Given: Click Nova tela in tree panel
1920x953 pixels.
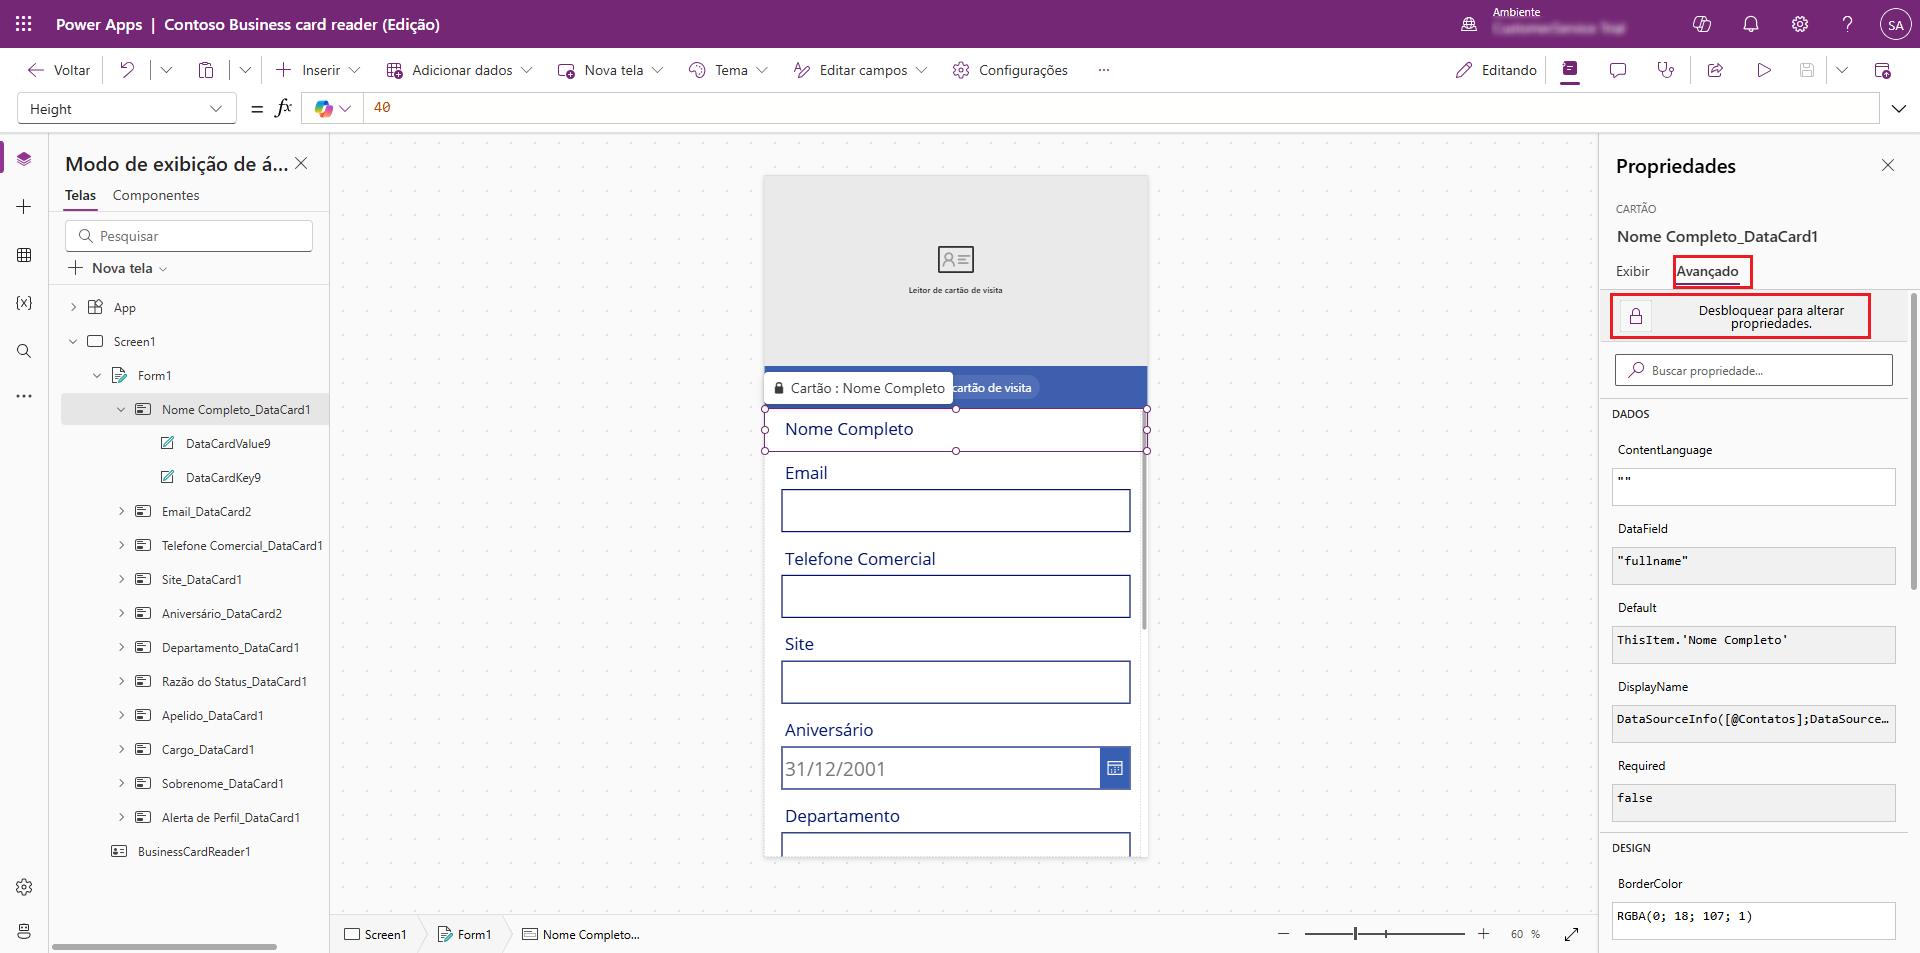Looking at the screenshot, I should pos(118,268).
